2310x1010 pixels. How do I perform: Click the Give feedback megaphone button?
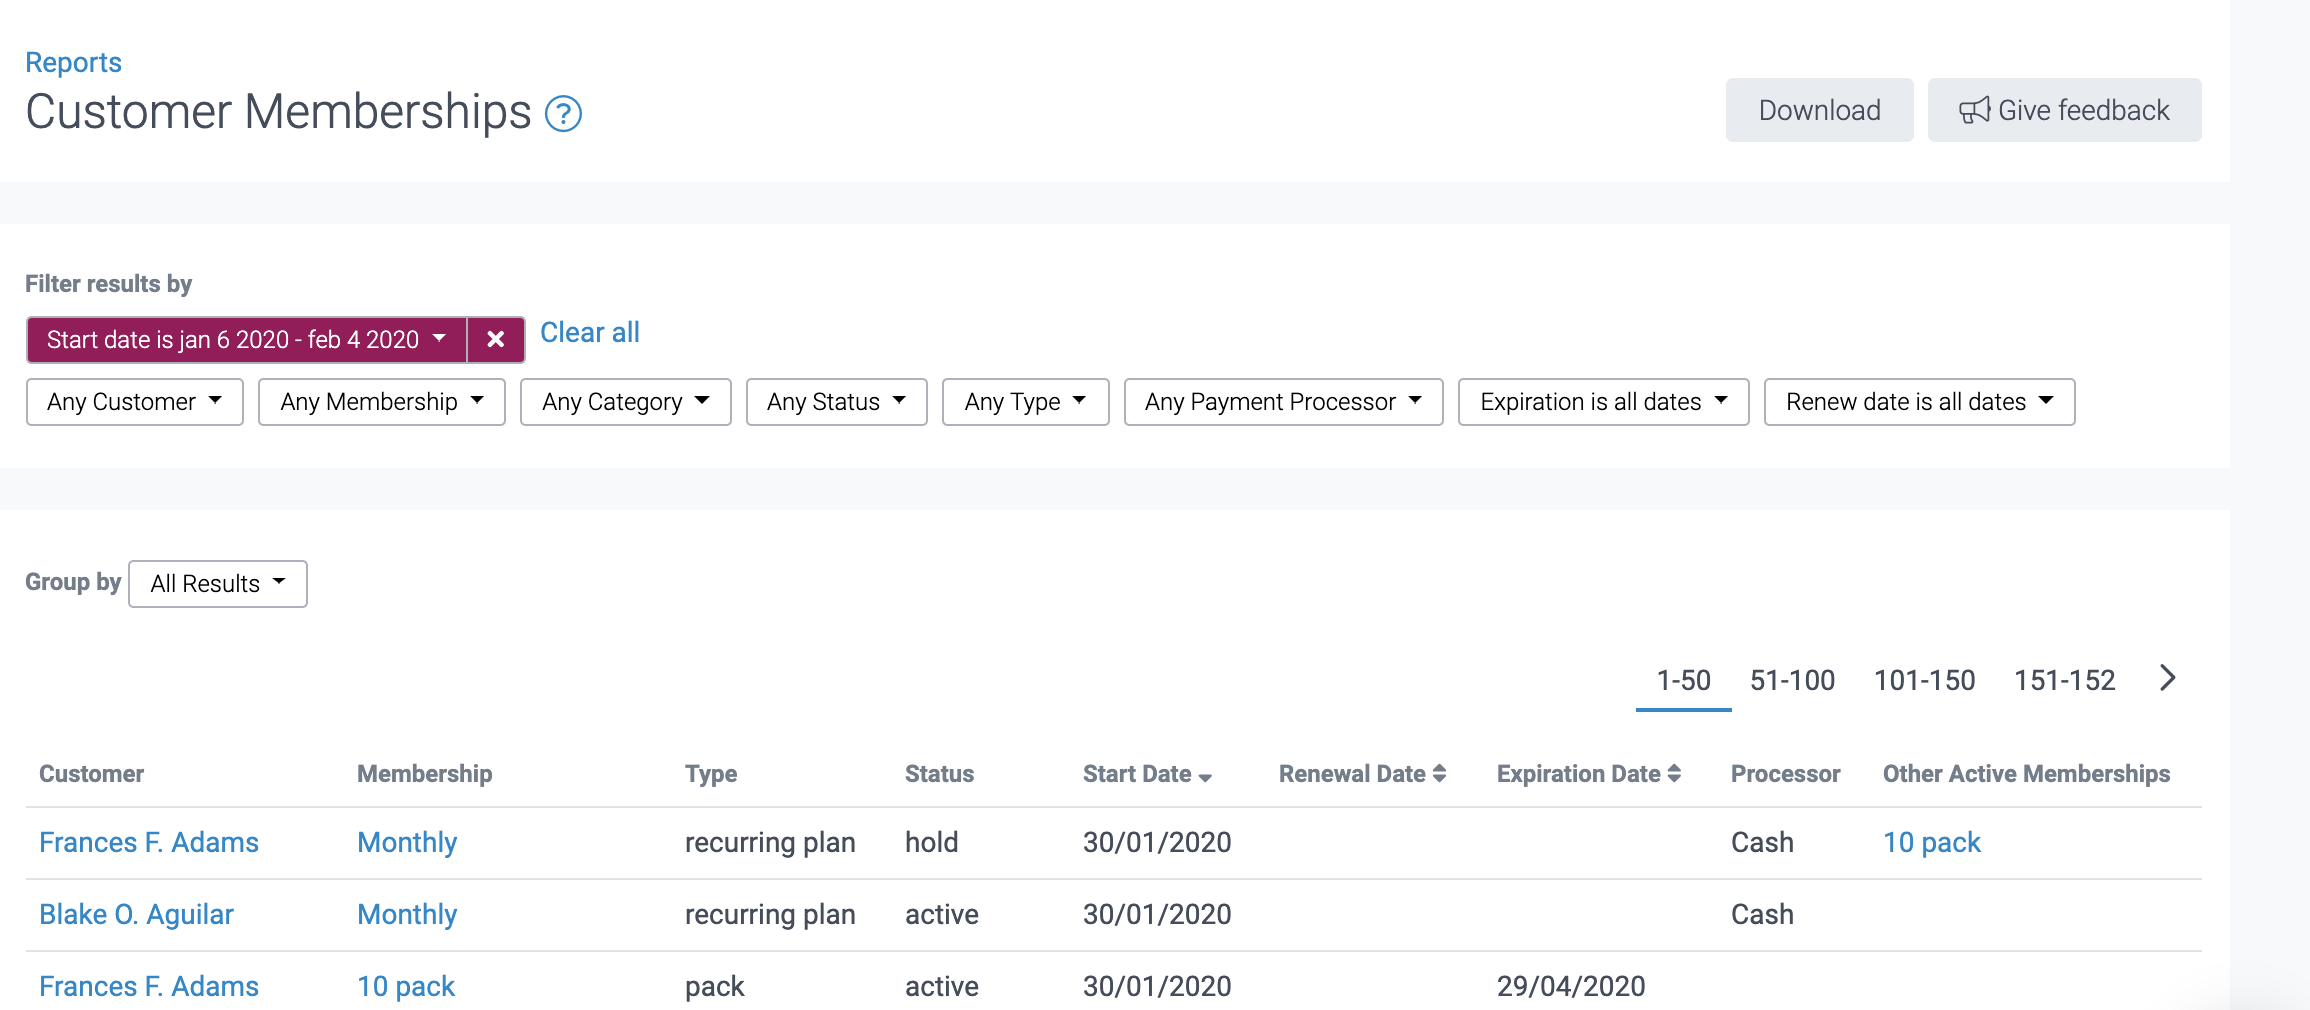point(2063,110)
